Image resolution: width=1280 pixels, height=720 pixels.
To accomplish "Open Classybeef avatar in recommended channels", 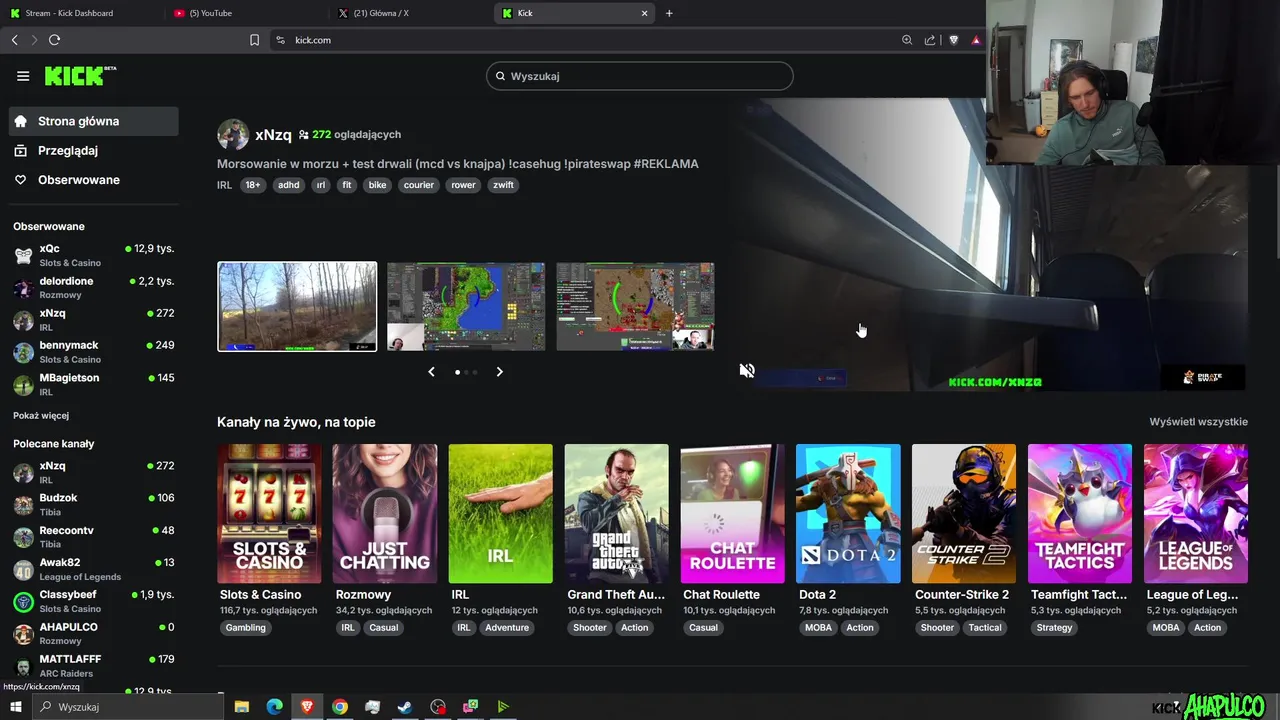I will click(x=23, y=601).
